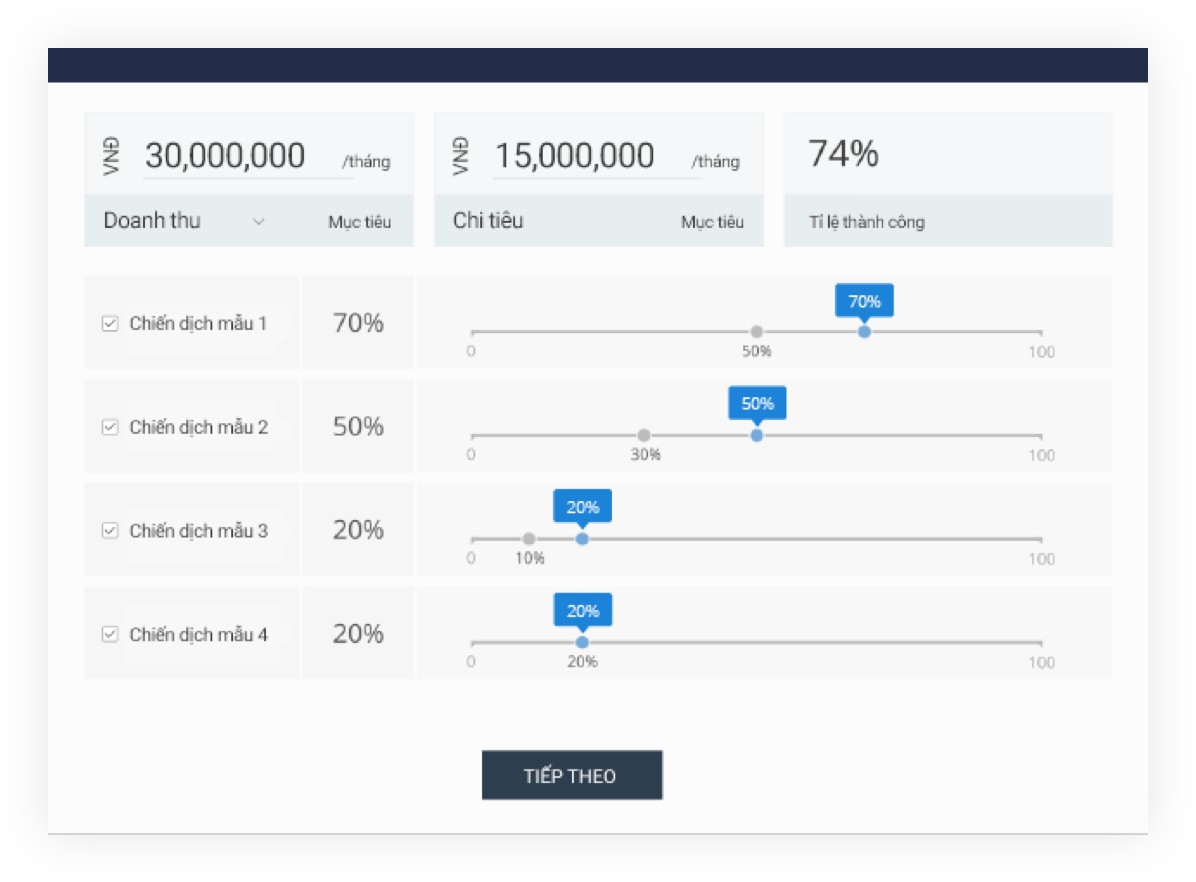This screenshot has width=1196, height=882.
Task: Click the blue 50% slider handle
Action: pyautogui.click(x=757, y=436)
